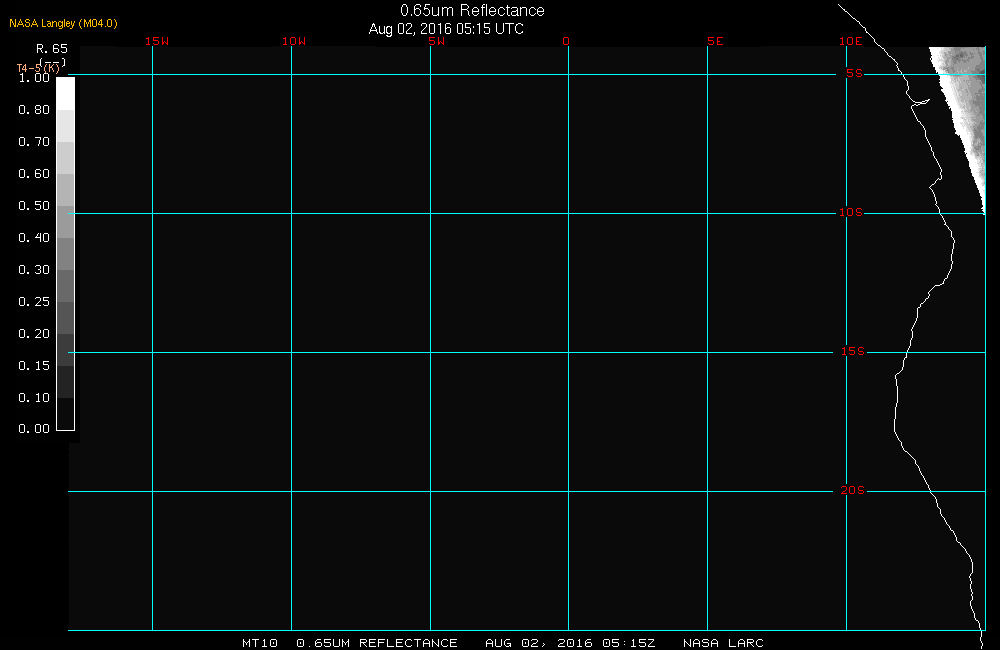Click the white 1.00 colorbar swatch
Viewport: 1000px width, 650px height.
(x=66, y=94)
